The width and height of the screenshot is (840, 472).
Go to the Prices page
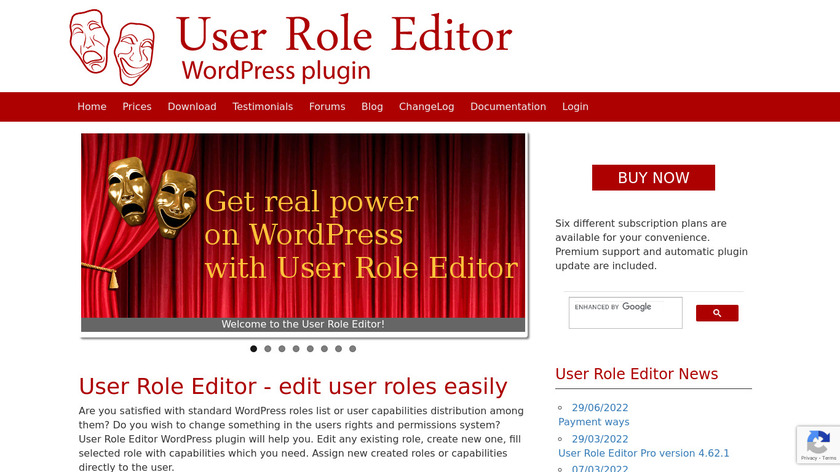point(137,107)
